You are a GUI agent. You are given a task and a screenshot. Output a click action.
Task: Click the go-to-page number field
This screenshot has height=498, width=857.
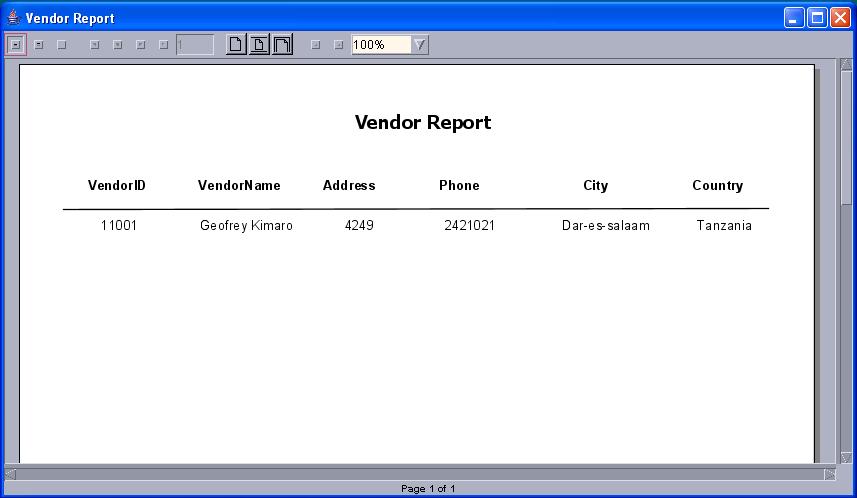pyautogui.click(x=195, y=45)
